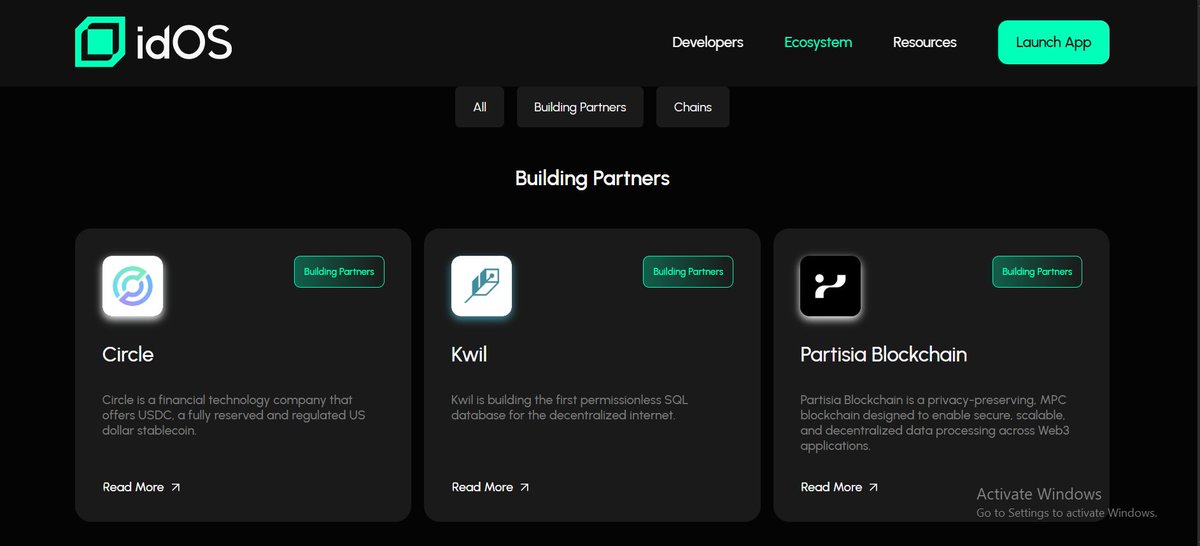Click the Building Partners tag on Circle card
1200x546 pixels.
[339, 272]
